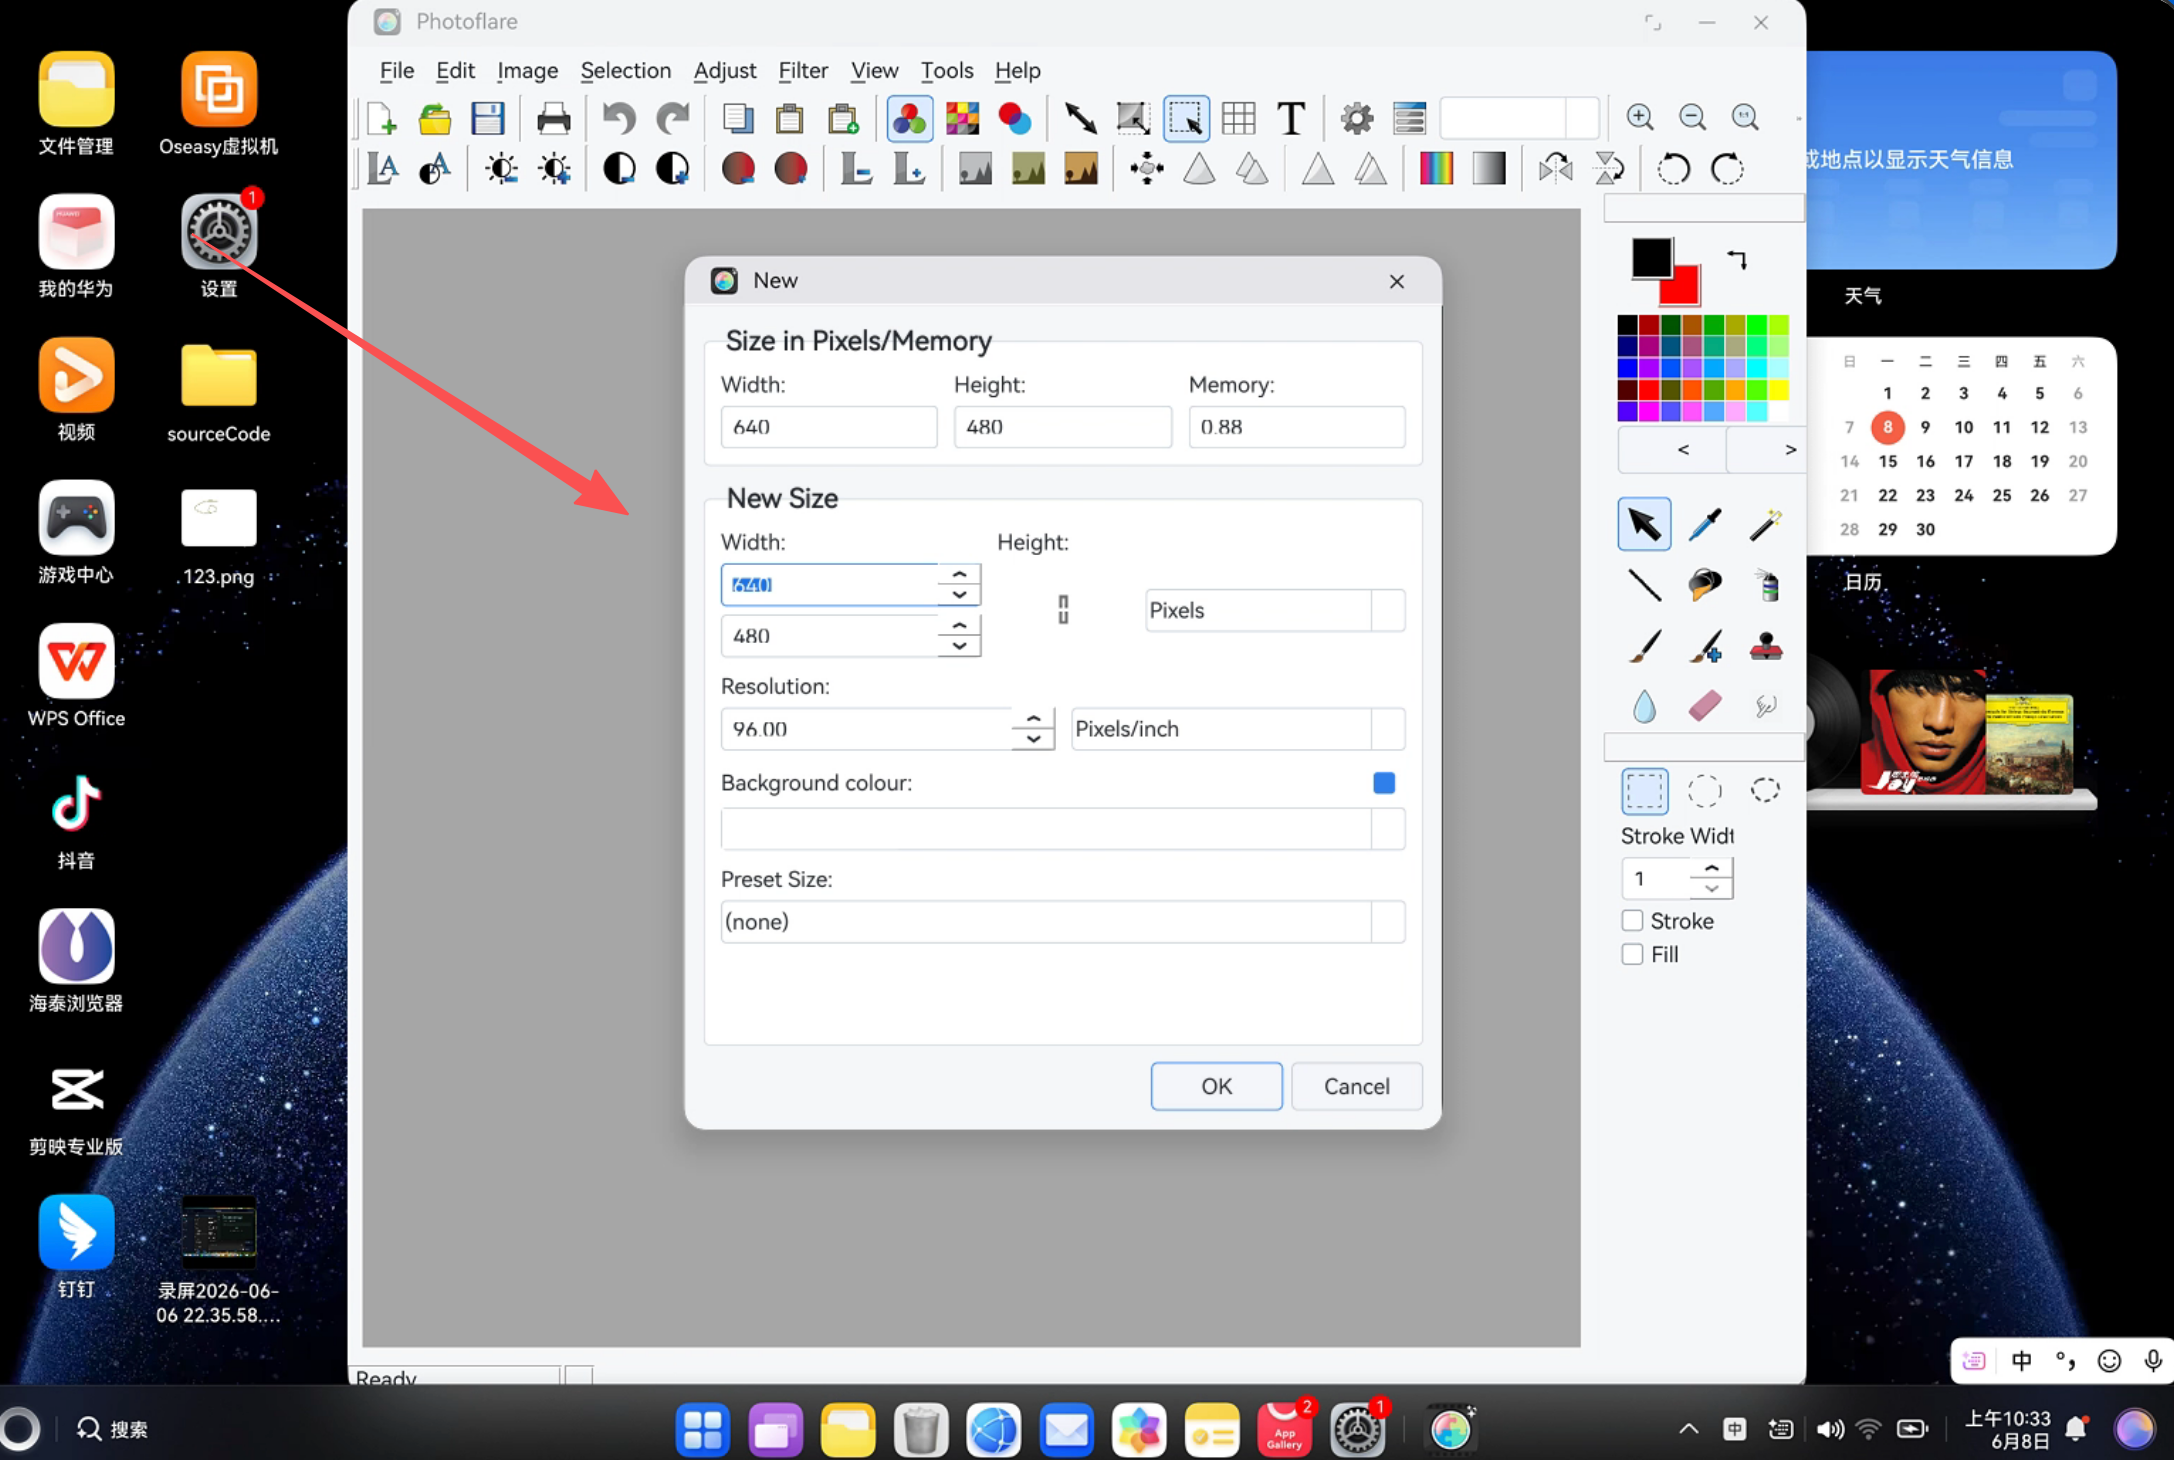Viewport: 2174px width, 1460px height.
Task: Toggle the selection tool in top toolbar
Action: (1186, 118)
